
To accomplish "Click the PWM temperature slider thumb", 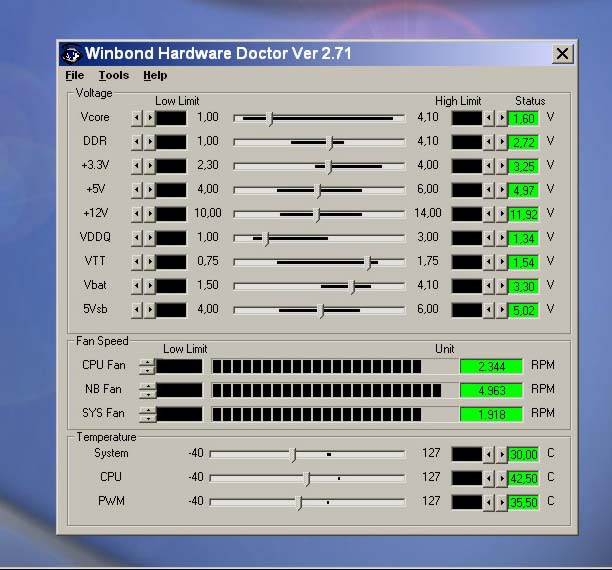I will click(299, 503).
